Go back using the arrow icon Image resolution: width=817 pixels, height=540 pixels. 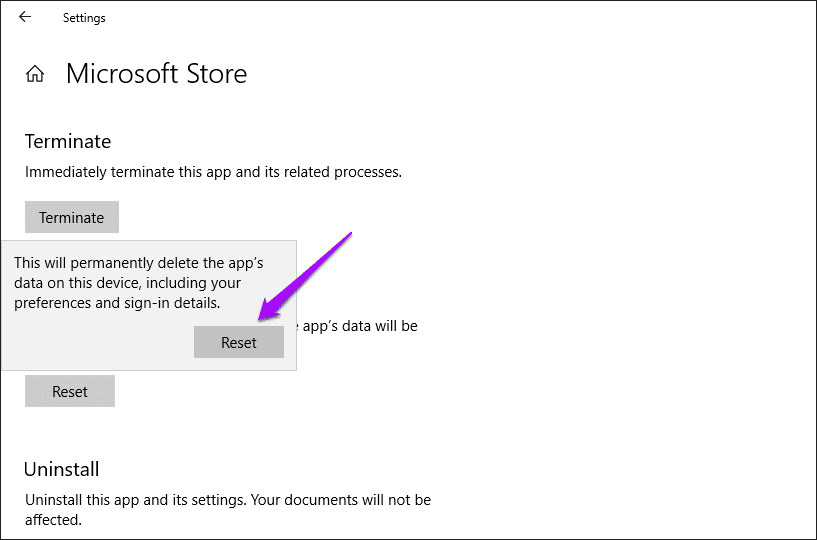click(24, 17)
